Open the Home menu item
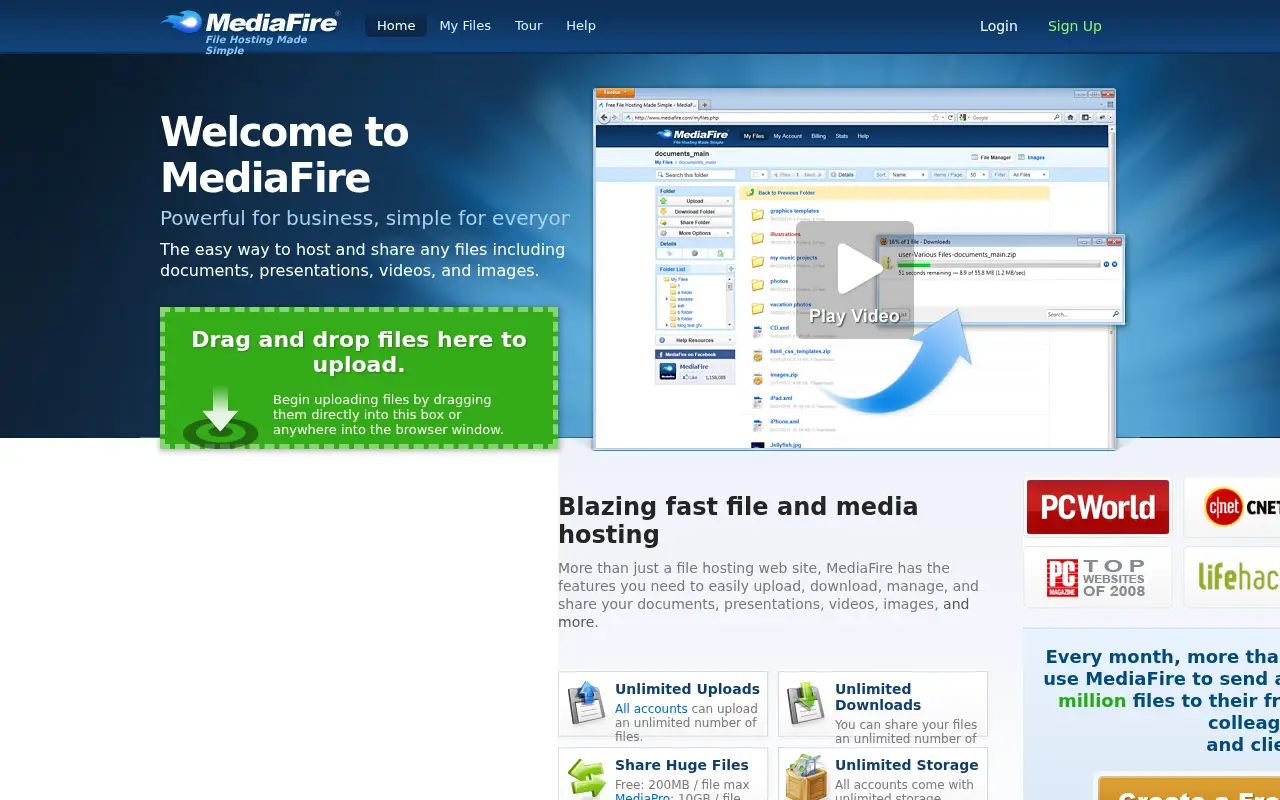The image size is (1280, 800). point(396,26)
